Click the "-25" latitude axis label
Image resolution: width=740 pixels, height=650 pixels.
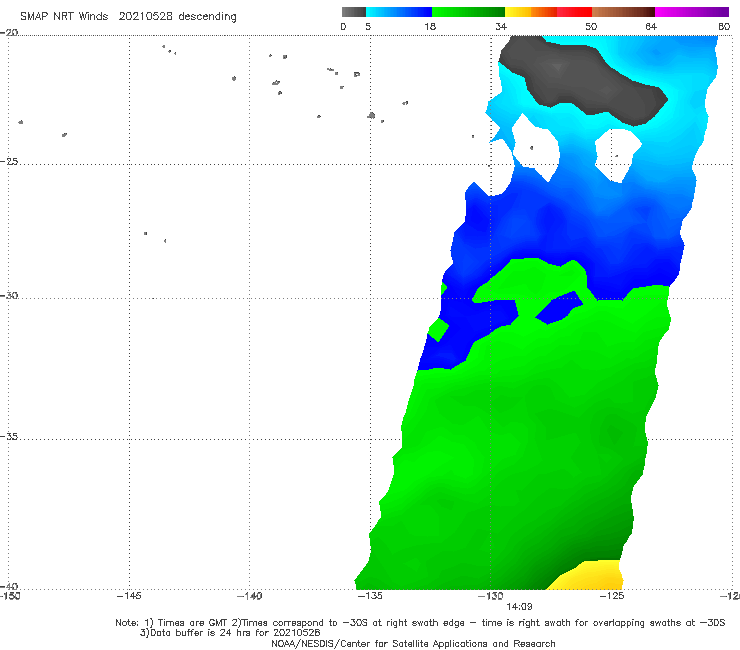9,161
